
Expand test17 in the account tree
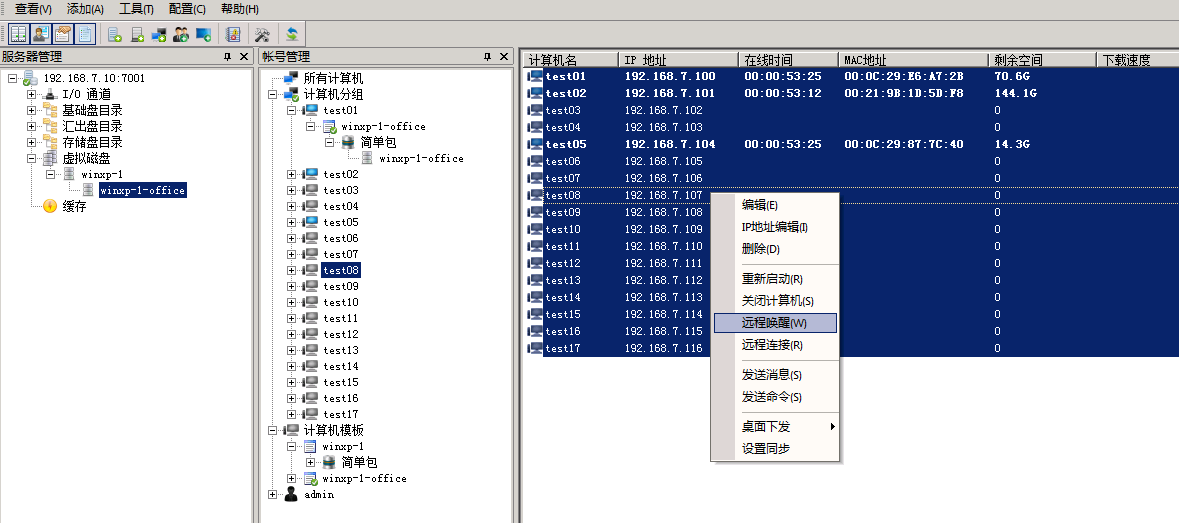coord(292,414)
